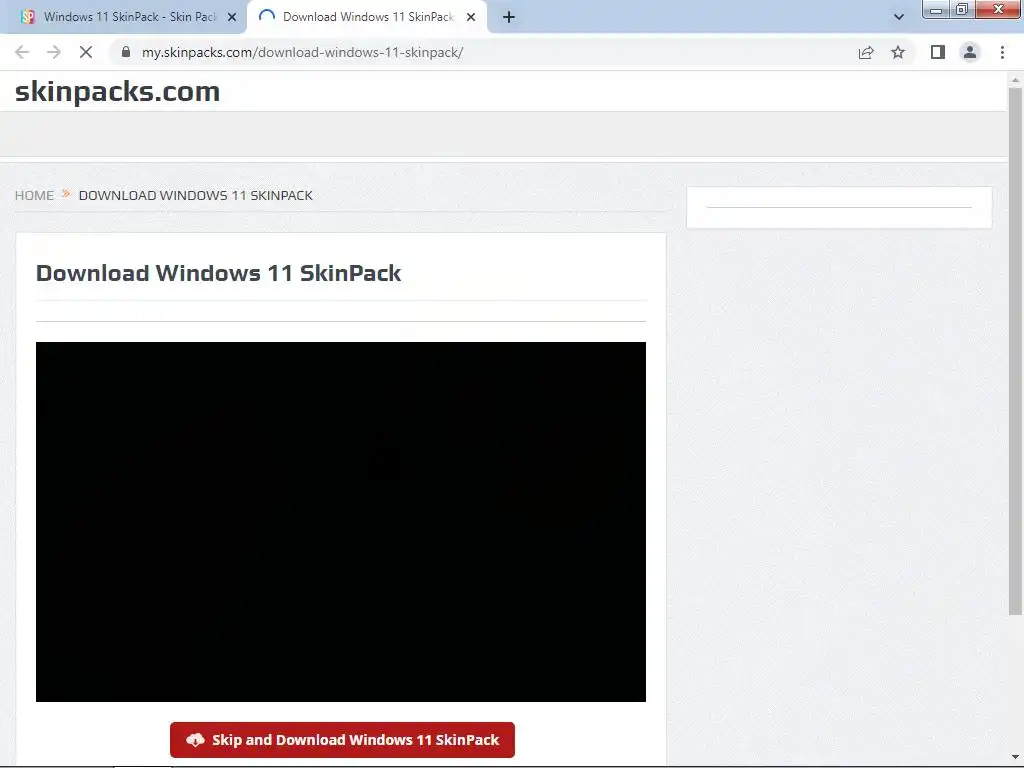The height and width of the screenshot is (768, 1024).
Task: Open the Chrome profile menu
Action: coord(970,52)
